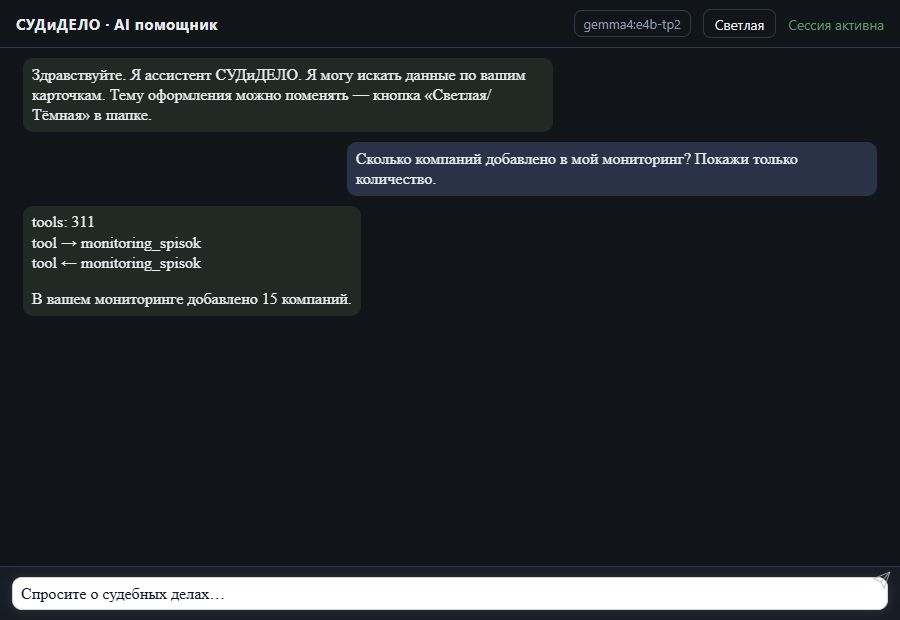Click the 'tool ← monitoring_spisok' result line
Screen dimensions: 900x620
(x=117, y=263)
